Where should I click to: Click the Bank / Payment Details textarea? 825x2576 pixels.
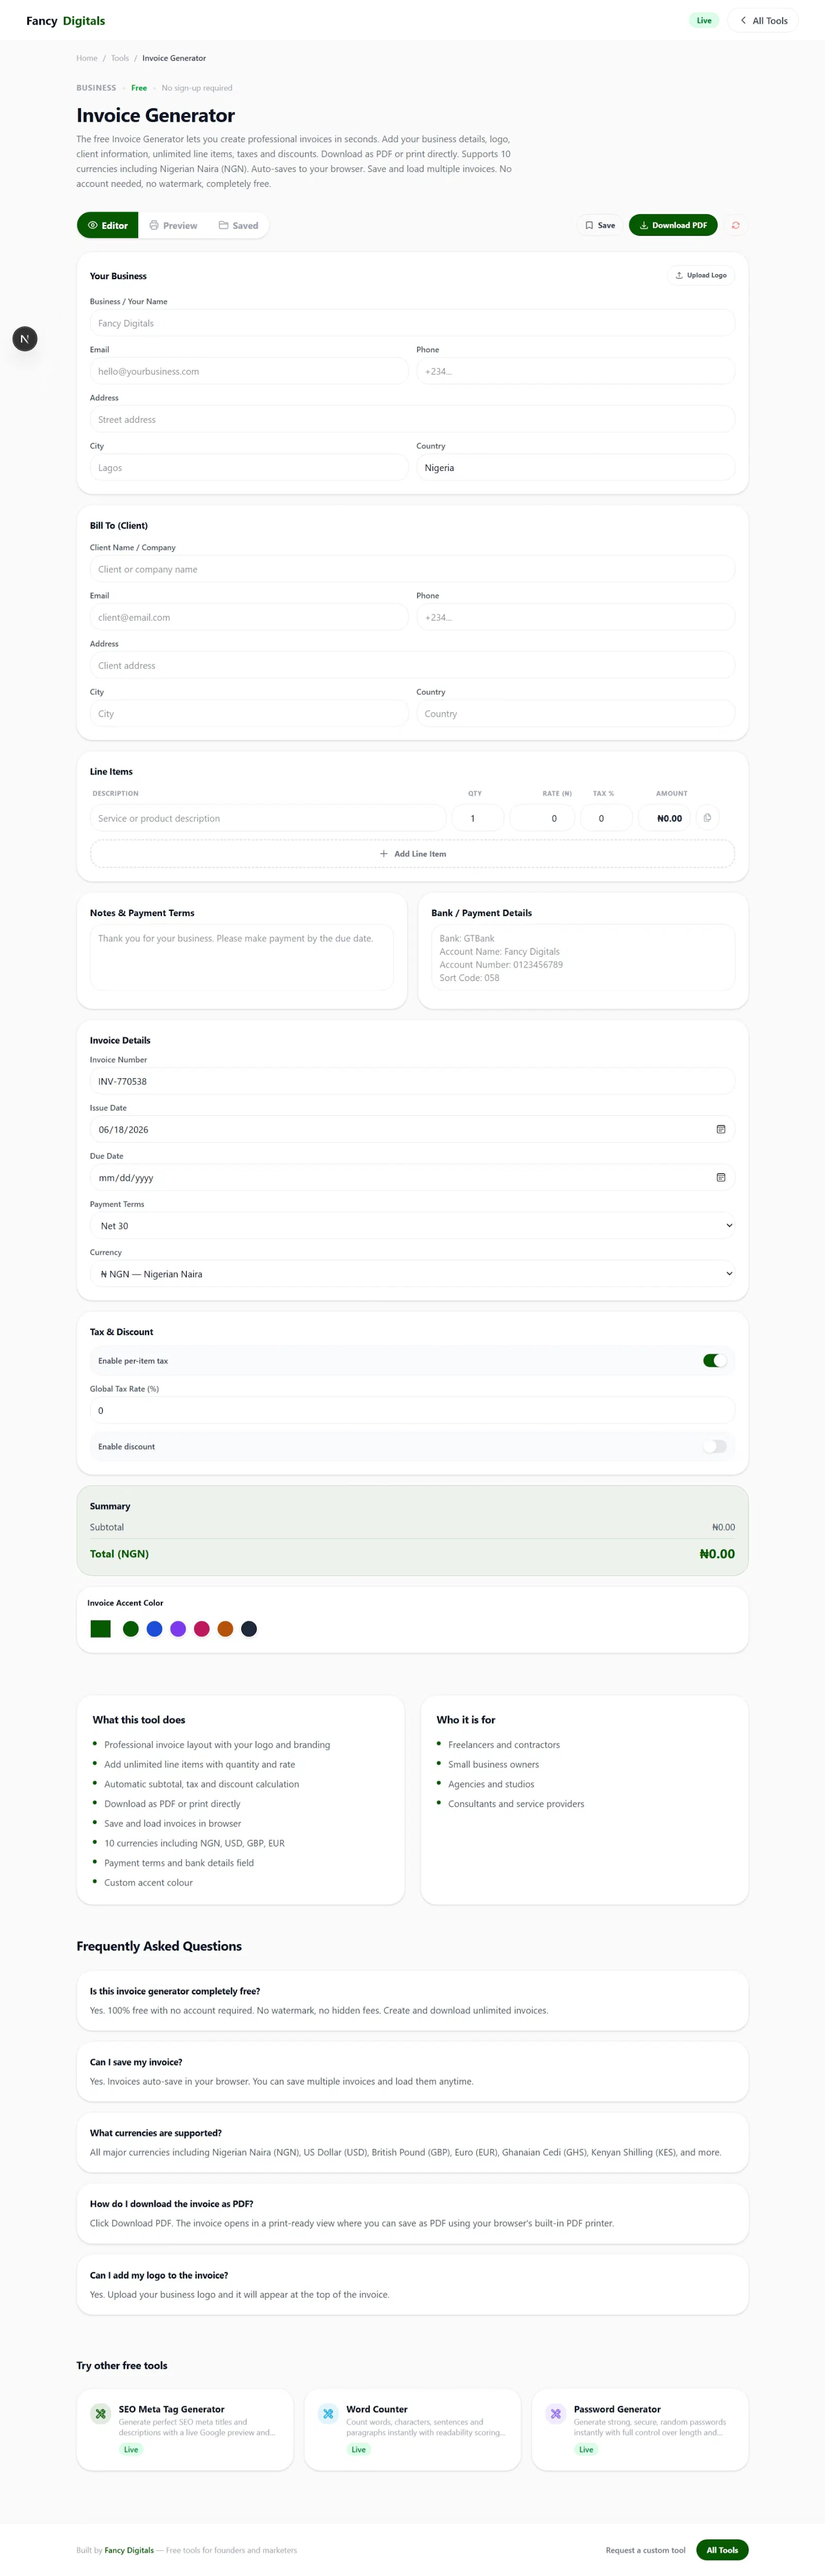(x=583, y=957)
